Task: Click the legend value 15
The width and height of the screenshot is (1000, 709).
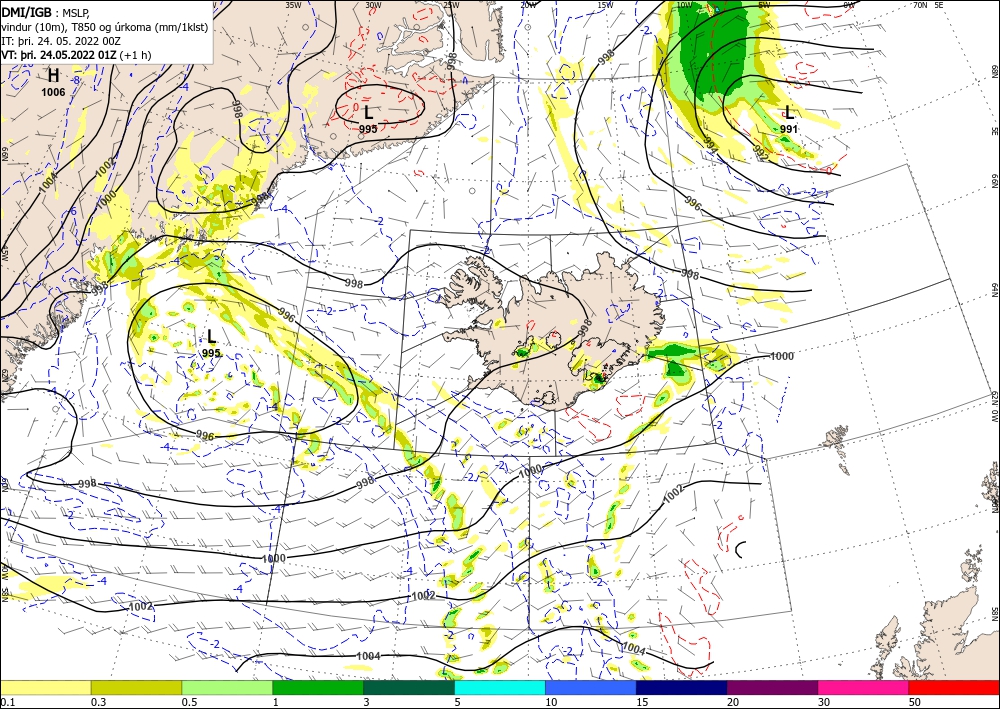Action: pos(642,702)
